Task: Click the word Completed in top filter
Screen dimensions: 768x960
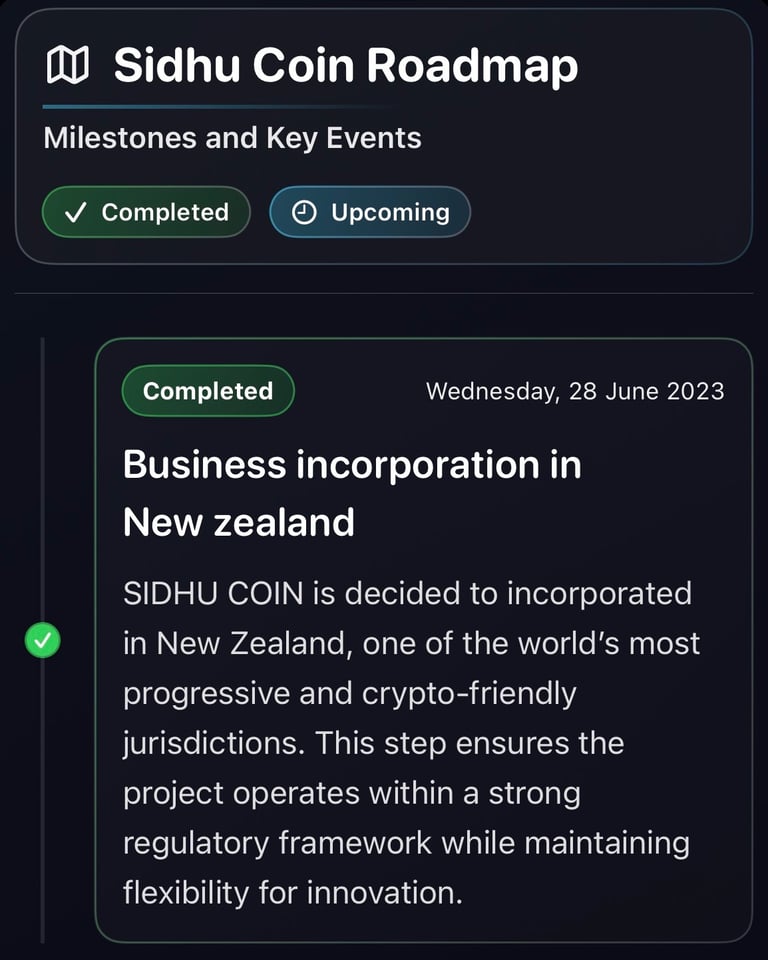Action: pos(165,212)
